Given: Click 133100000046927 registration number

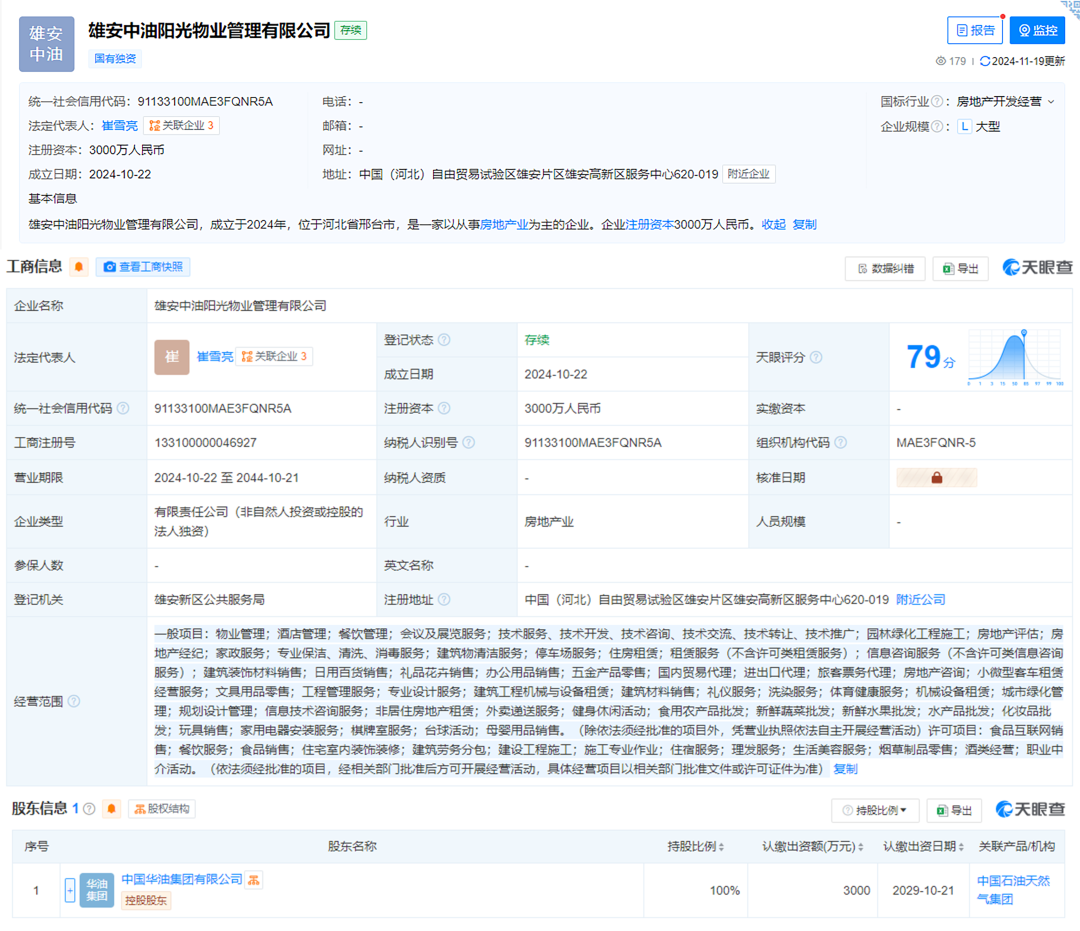Looking at the screenshot, I should tap(205, 443).
